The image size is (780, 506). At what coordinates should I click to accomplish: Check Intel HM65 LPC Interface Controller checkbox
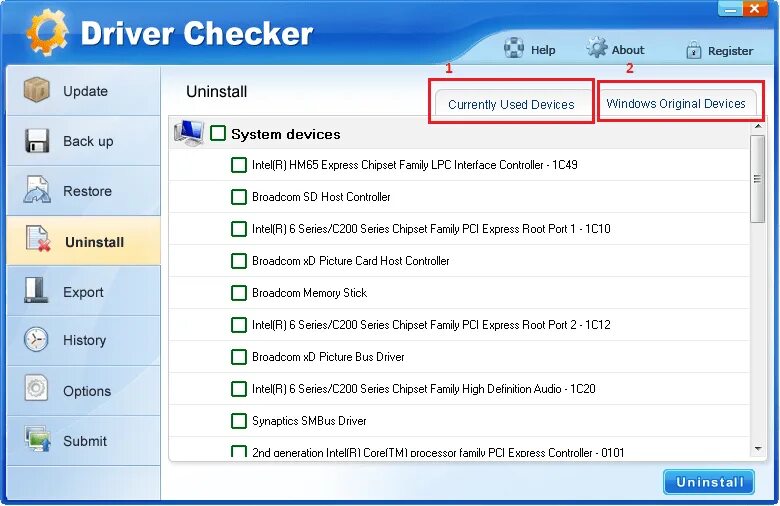click(x=239, y=165)
